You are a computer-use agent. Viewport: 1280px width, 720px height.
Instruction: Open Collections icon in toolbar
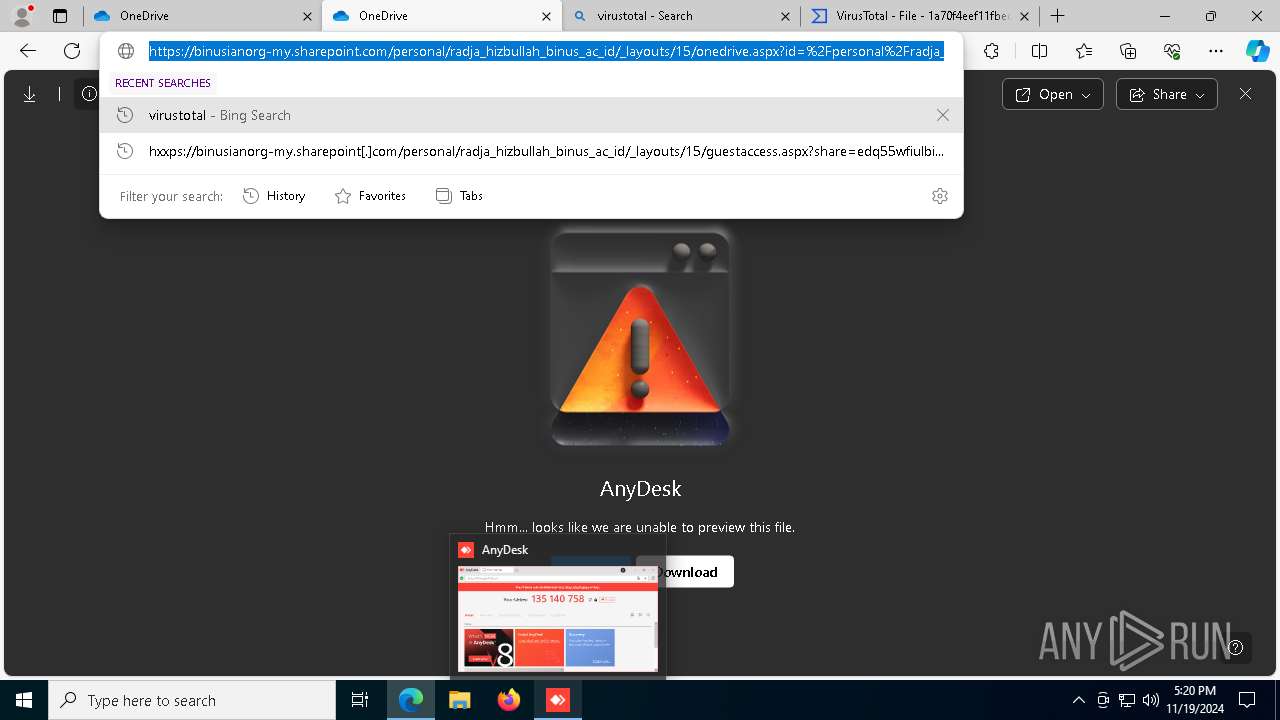(1128, 51)
